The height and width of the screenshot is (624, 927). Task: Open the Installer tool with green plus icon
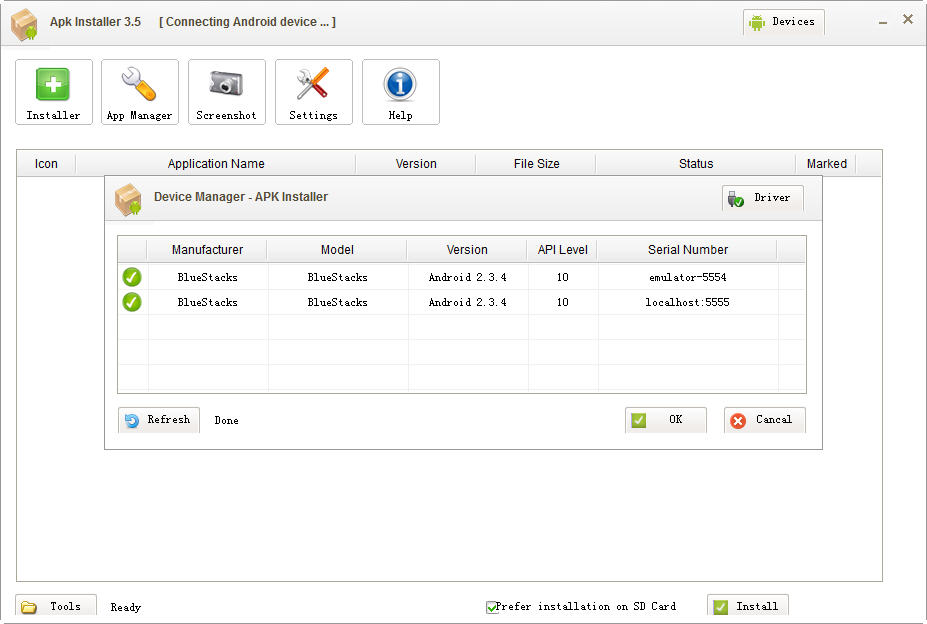[53, 91]
